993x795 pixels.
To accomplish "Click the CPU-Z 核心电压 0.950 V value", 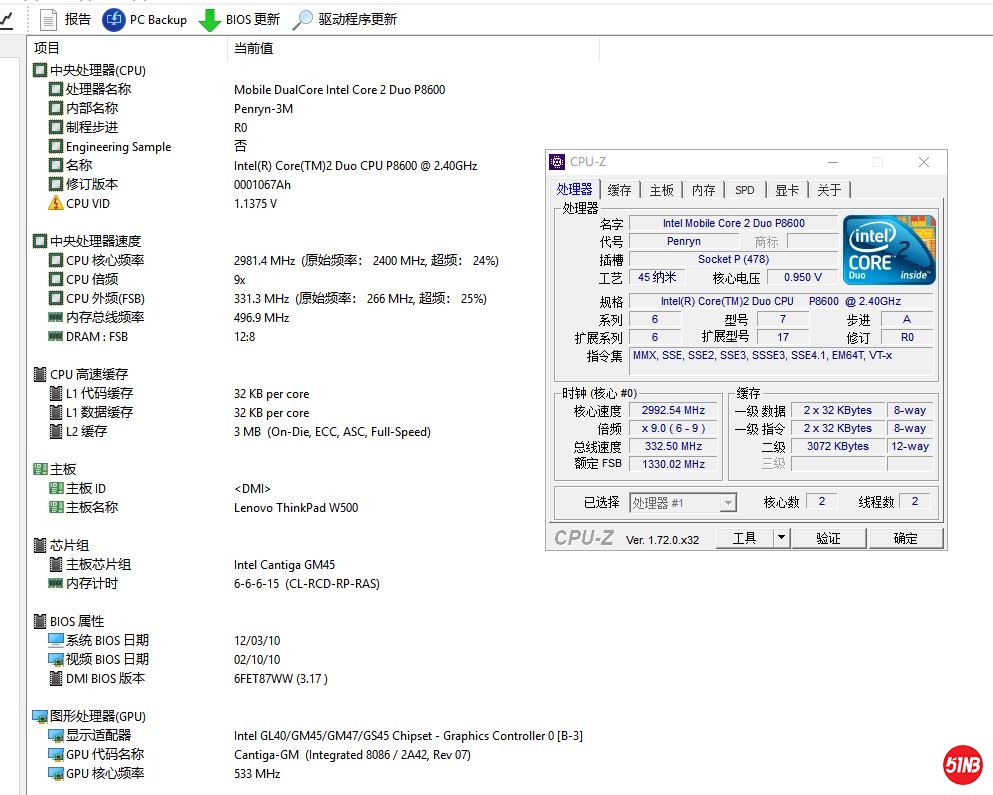I will click(x=802, y=277).
